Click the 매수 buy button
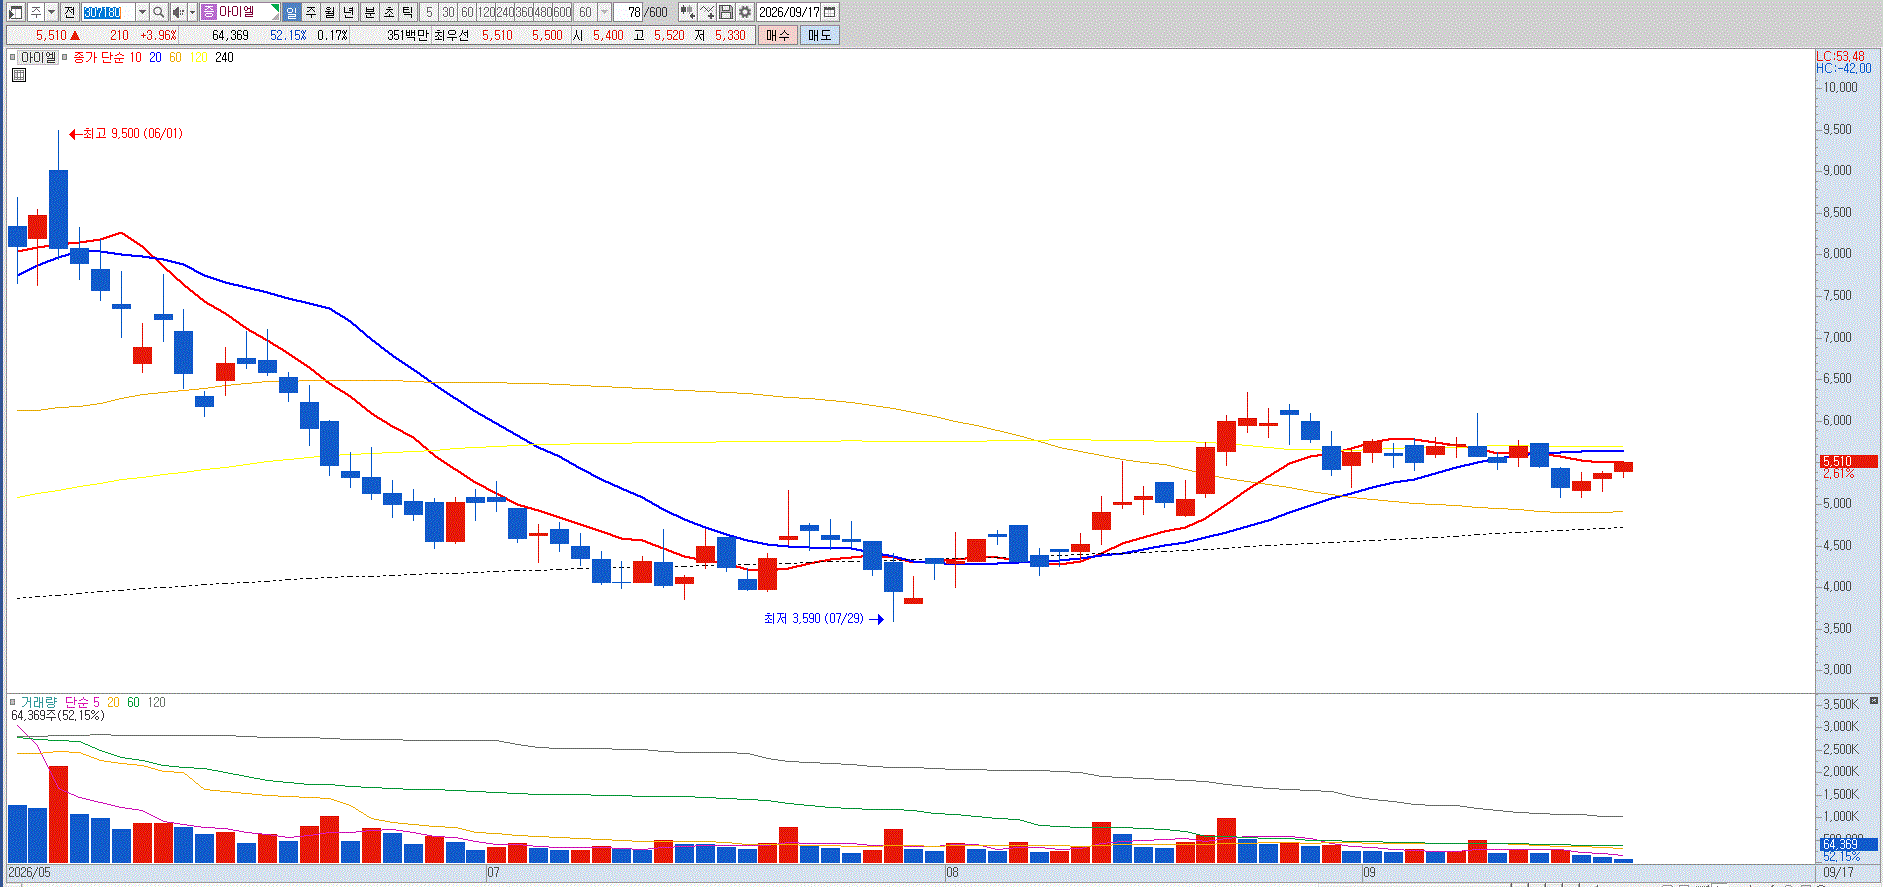The height and width of the screenshot is (887, 1883). (x=778, y=35)
